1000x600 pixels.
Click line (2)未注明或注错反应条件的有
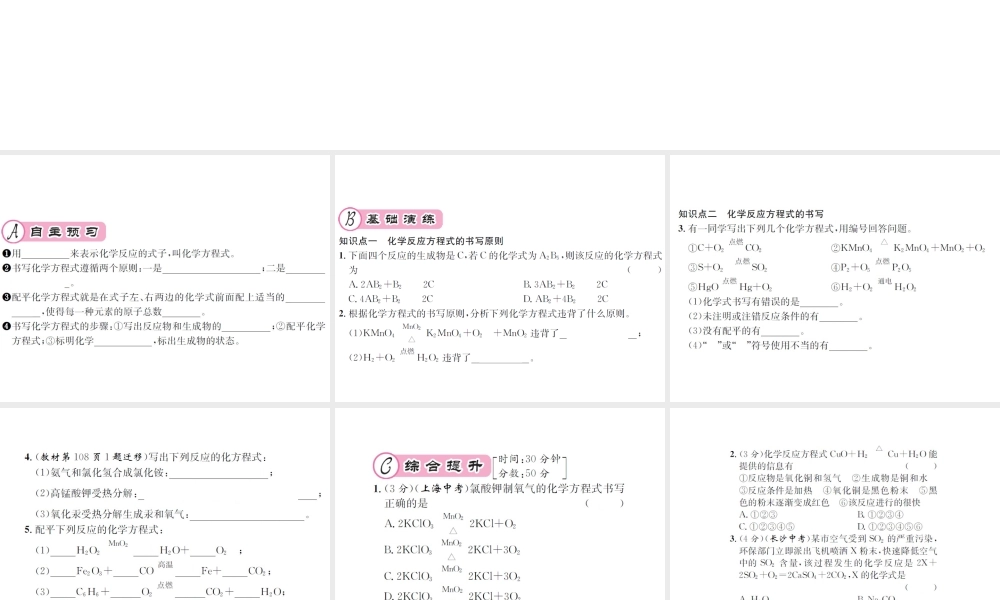pyautogui.click(x=775, y=316)
